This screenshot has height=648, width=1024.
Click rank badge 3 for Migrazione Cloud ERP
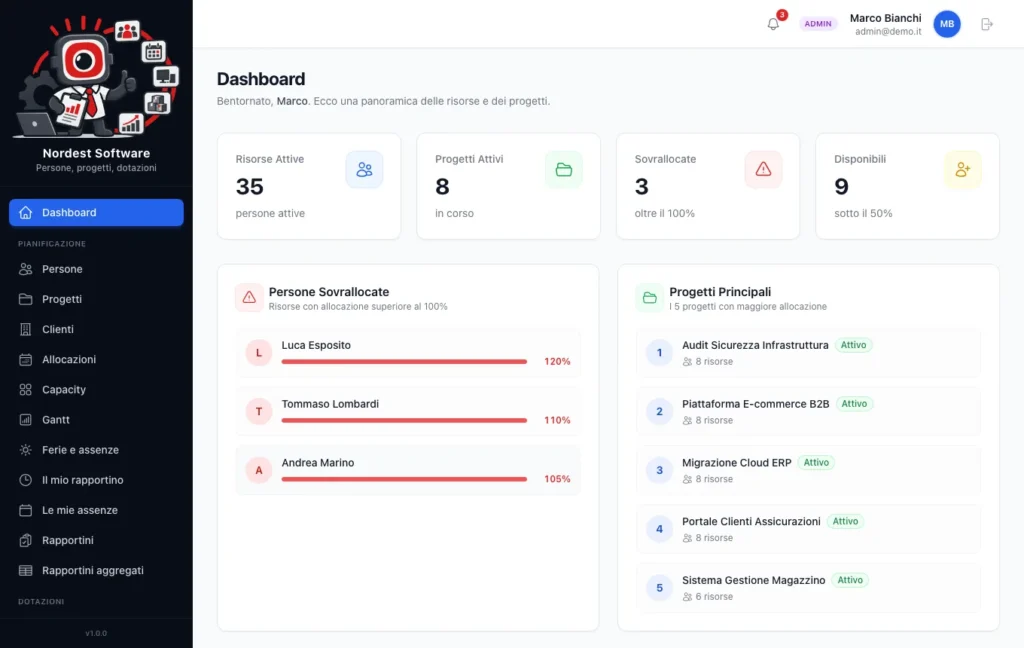(x=659, y=470)
